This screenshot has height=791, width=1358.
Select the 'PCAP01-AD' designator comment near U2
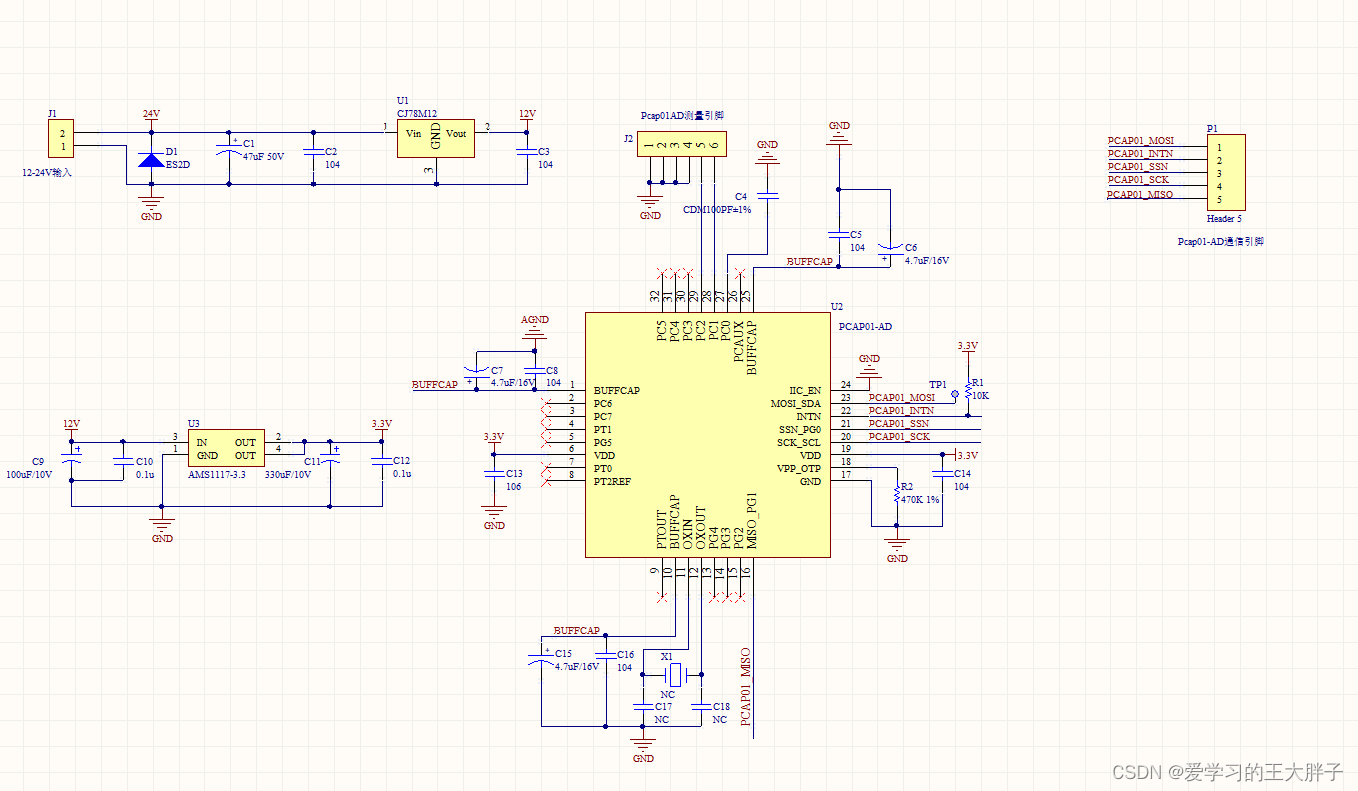[x=865, y=326]
